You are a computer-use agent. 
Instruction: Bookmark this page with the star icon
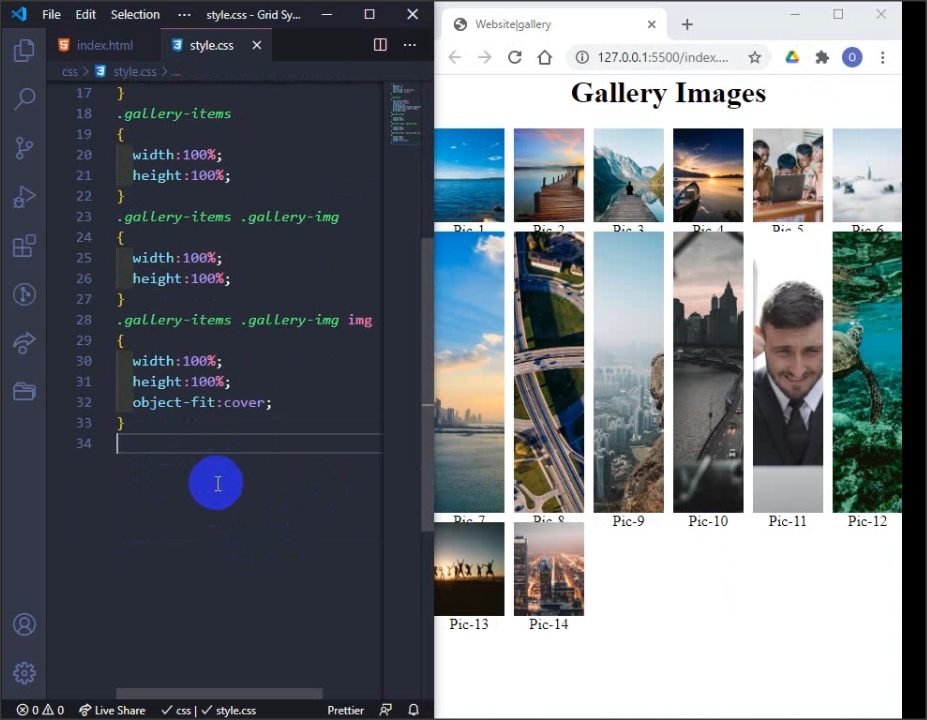[x=755, y=58]
